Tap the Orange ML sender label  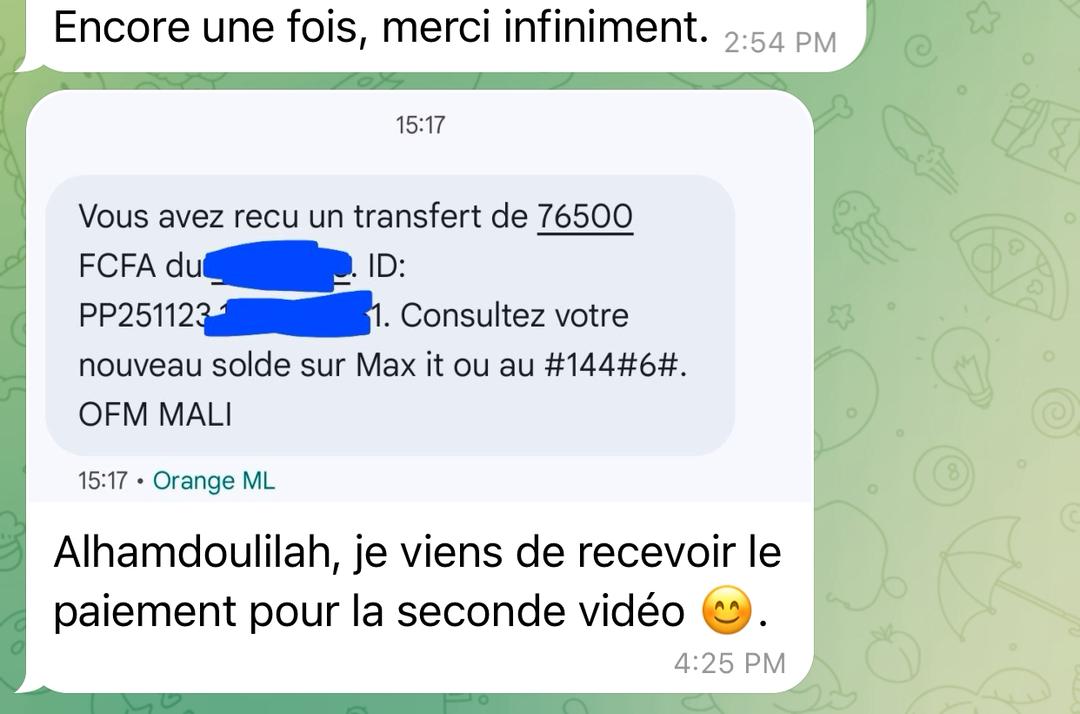coord(214,481)
